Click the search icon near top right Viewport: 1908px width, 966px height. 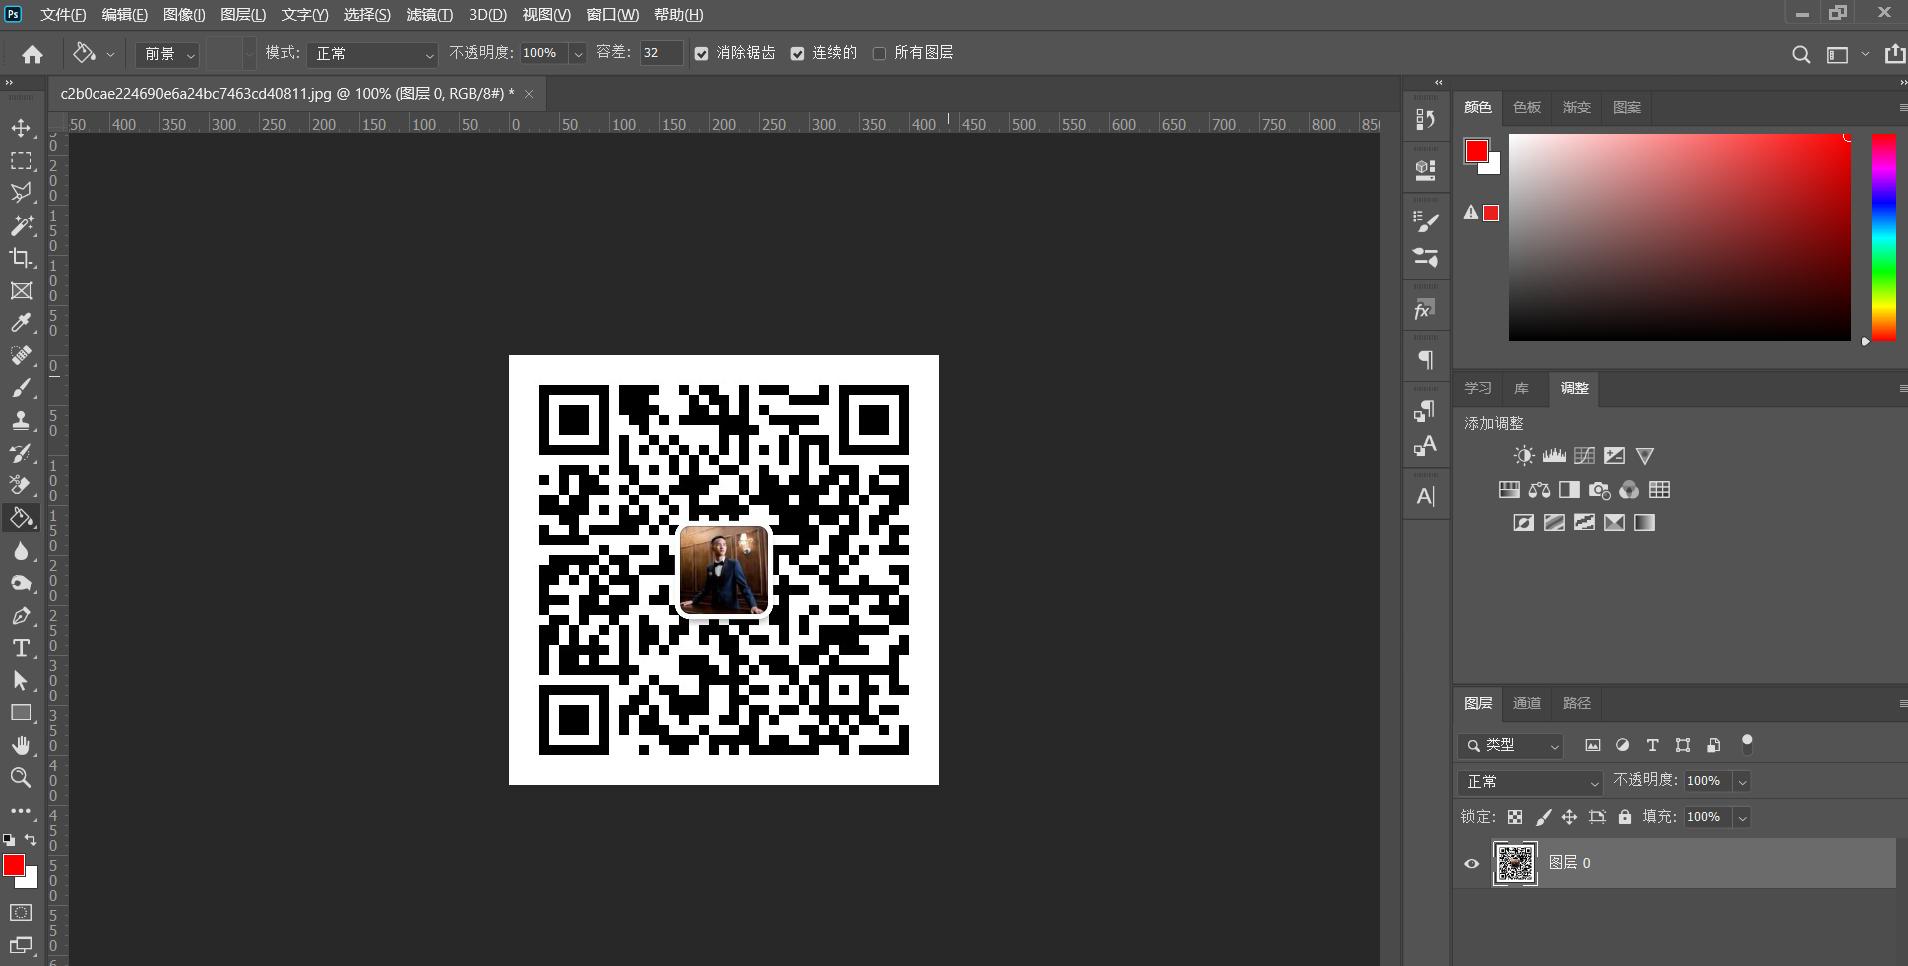[1802, 53]
